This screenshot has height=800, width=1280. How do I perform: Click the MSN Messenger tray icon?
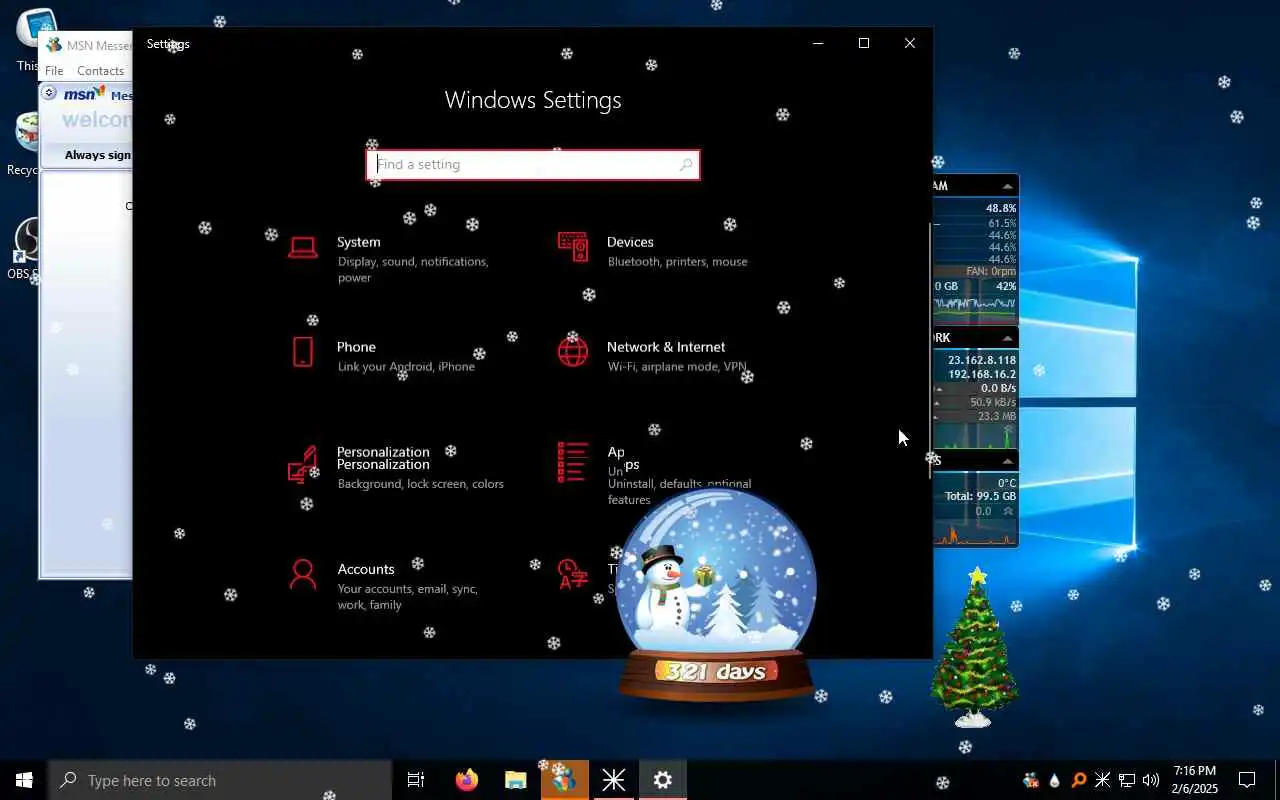click(1030, 780)
